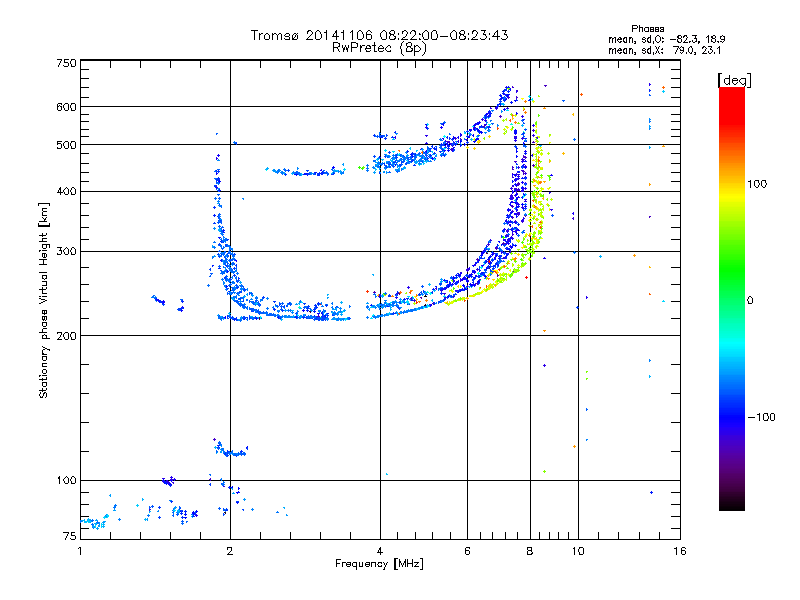Click the 'Frequency [MHz]' axis label
800x600 pixels.
(x=379, y=564)
